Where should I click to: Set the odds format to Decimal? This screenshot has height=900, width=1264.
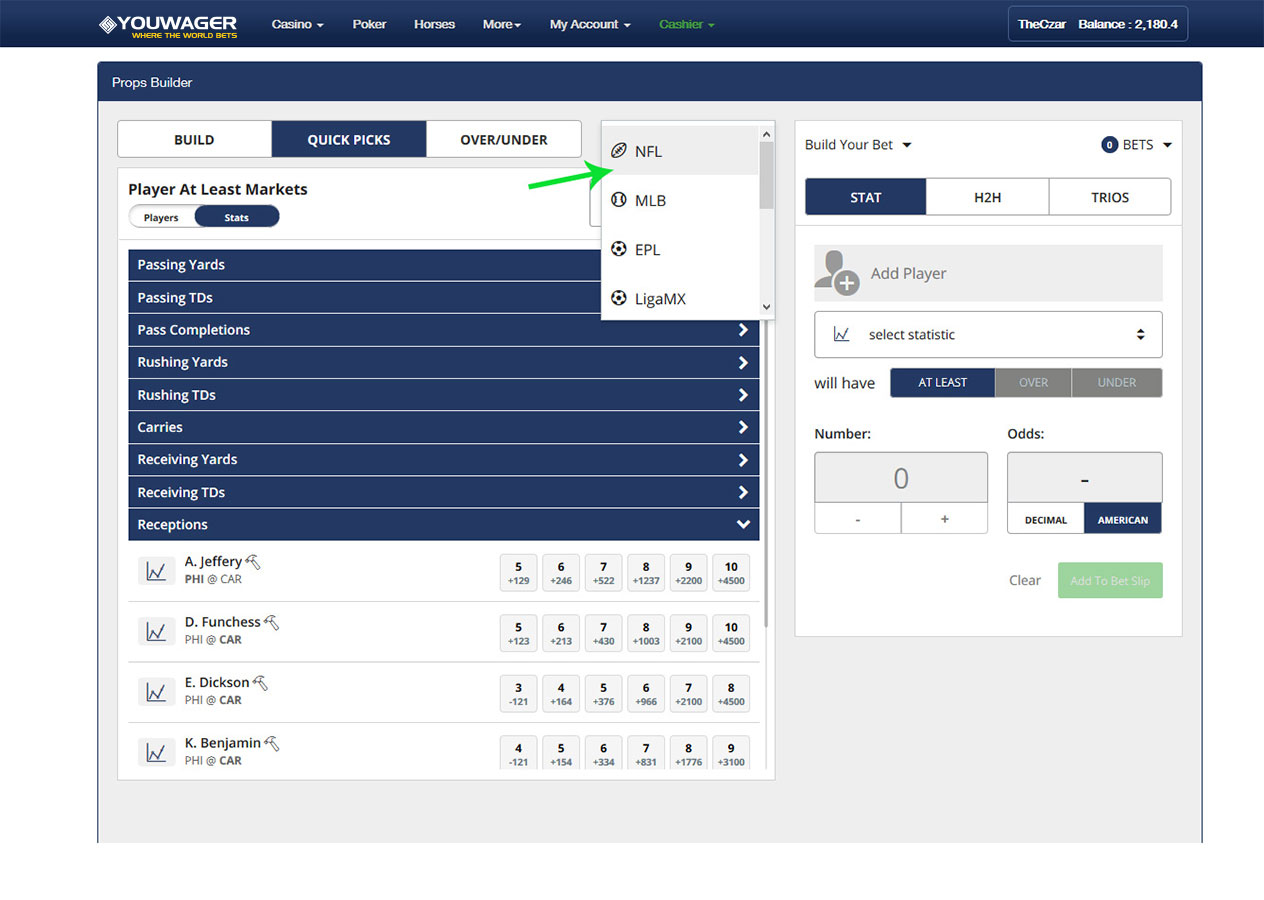click(1046, 520)
